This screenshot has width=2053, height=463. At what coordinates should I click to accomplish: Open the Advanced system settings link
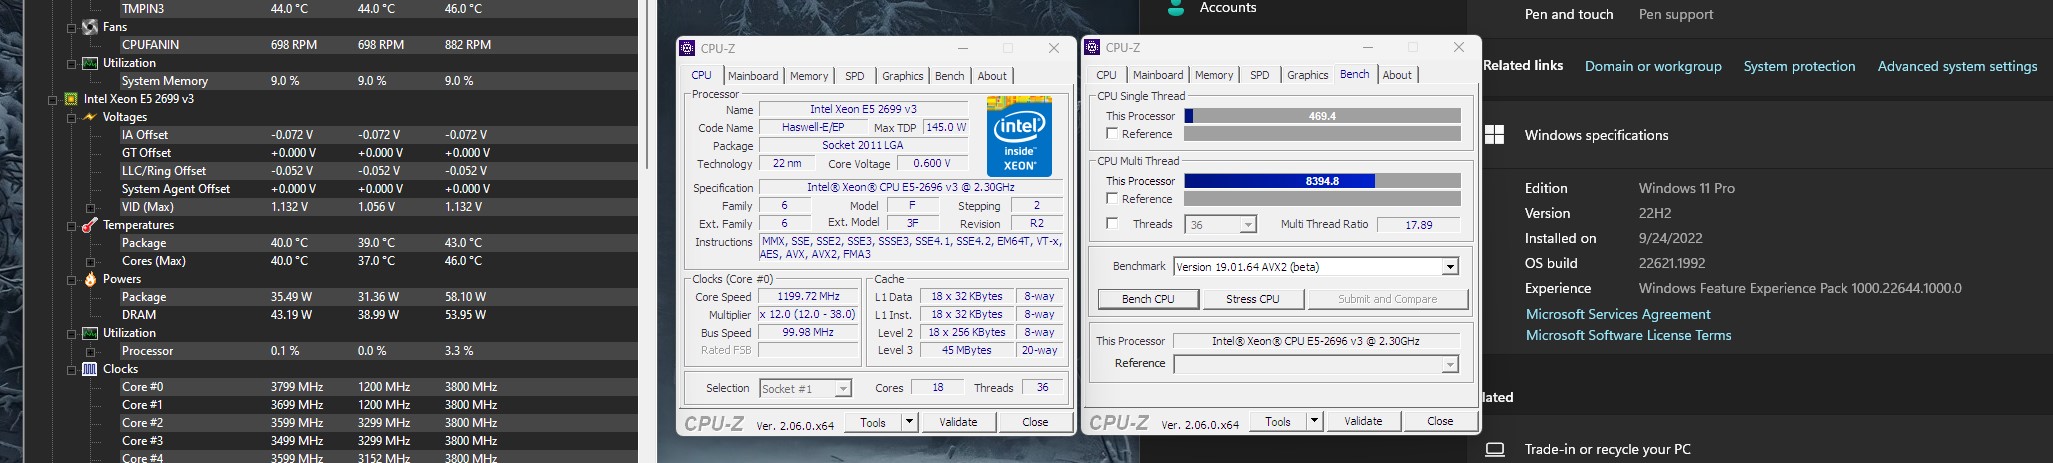click(1957, 66)
